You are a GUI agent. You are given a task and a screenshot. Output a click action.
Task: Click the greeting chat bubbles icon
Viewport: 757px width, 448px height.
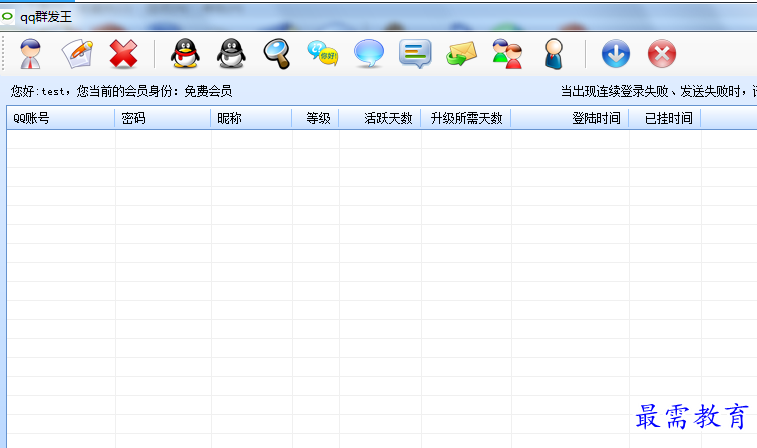pos(323,54)
